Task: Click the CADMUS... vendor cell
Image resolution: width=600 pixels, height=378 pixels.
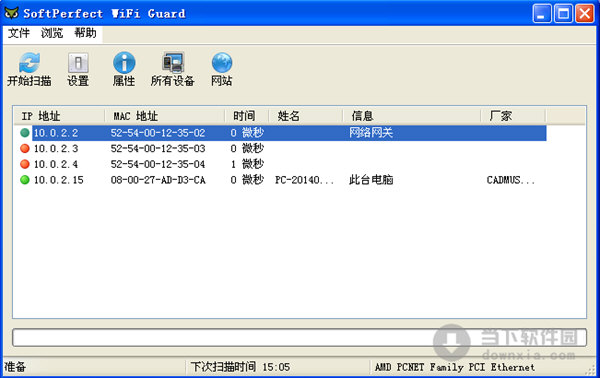Action: (x=510, y=180)
